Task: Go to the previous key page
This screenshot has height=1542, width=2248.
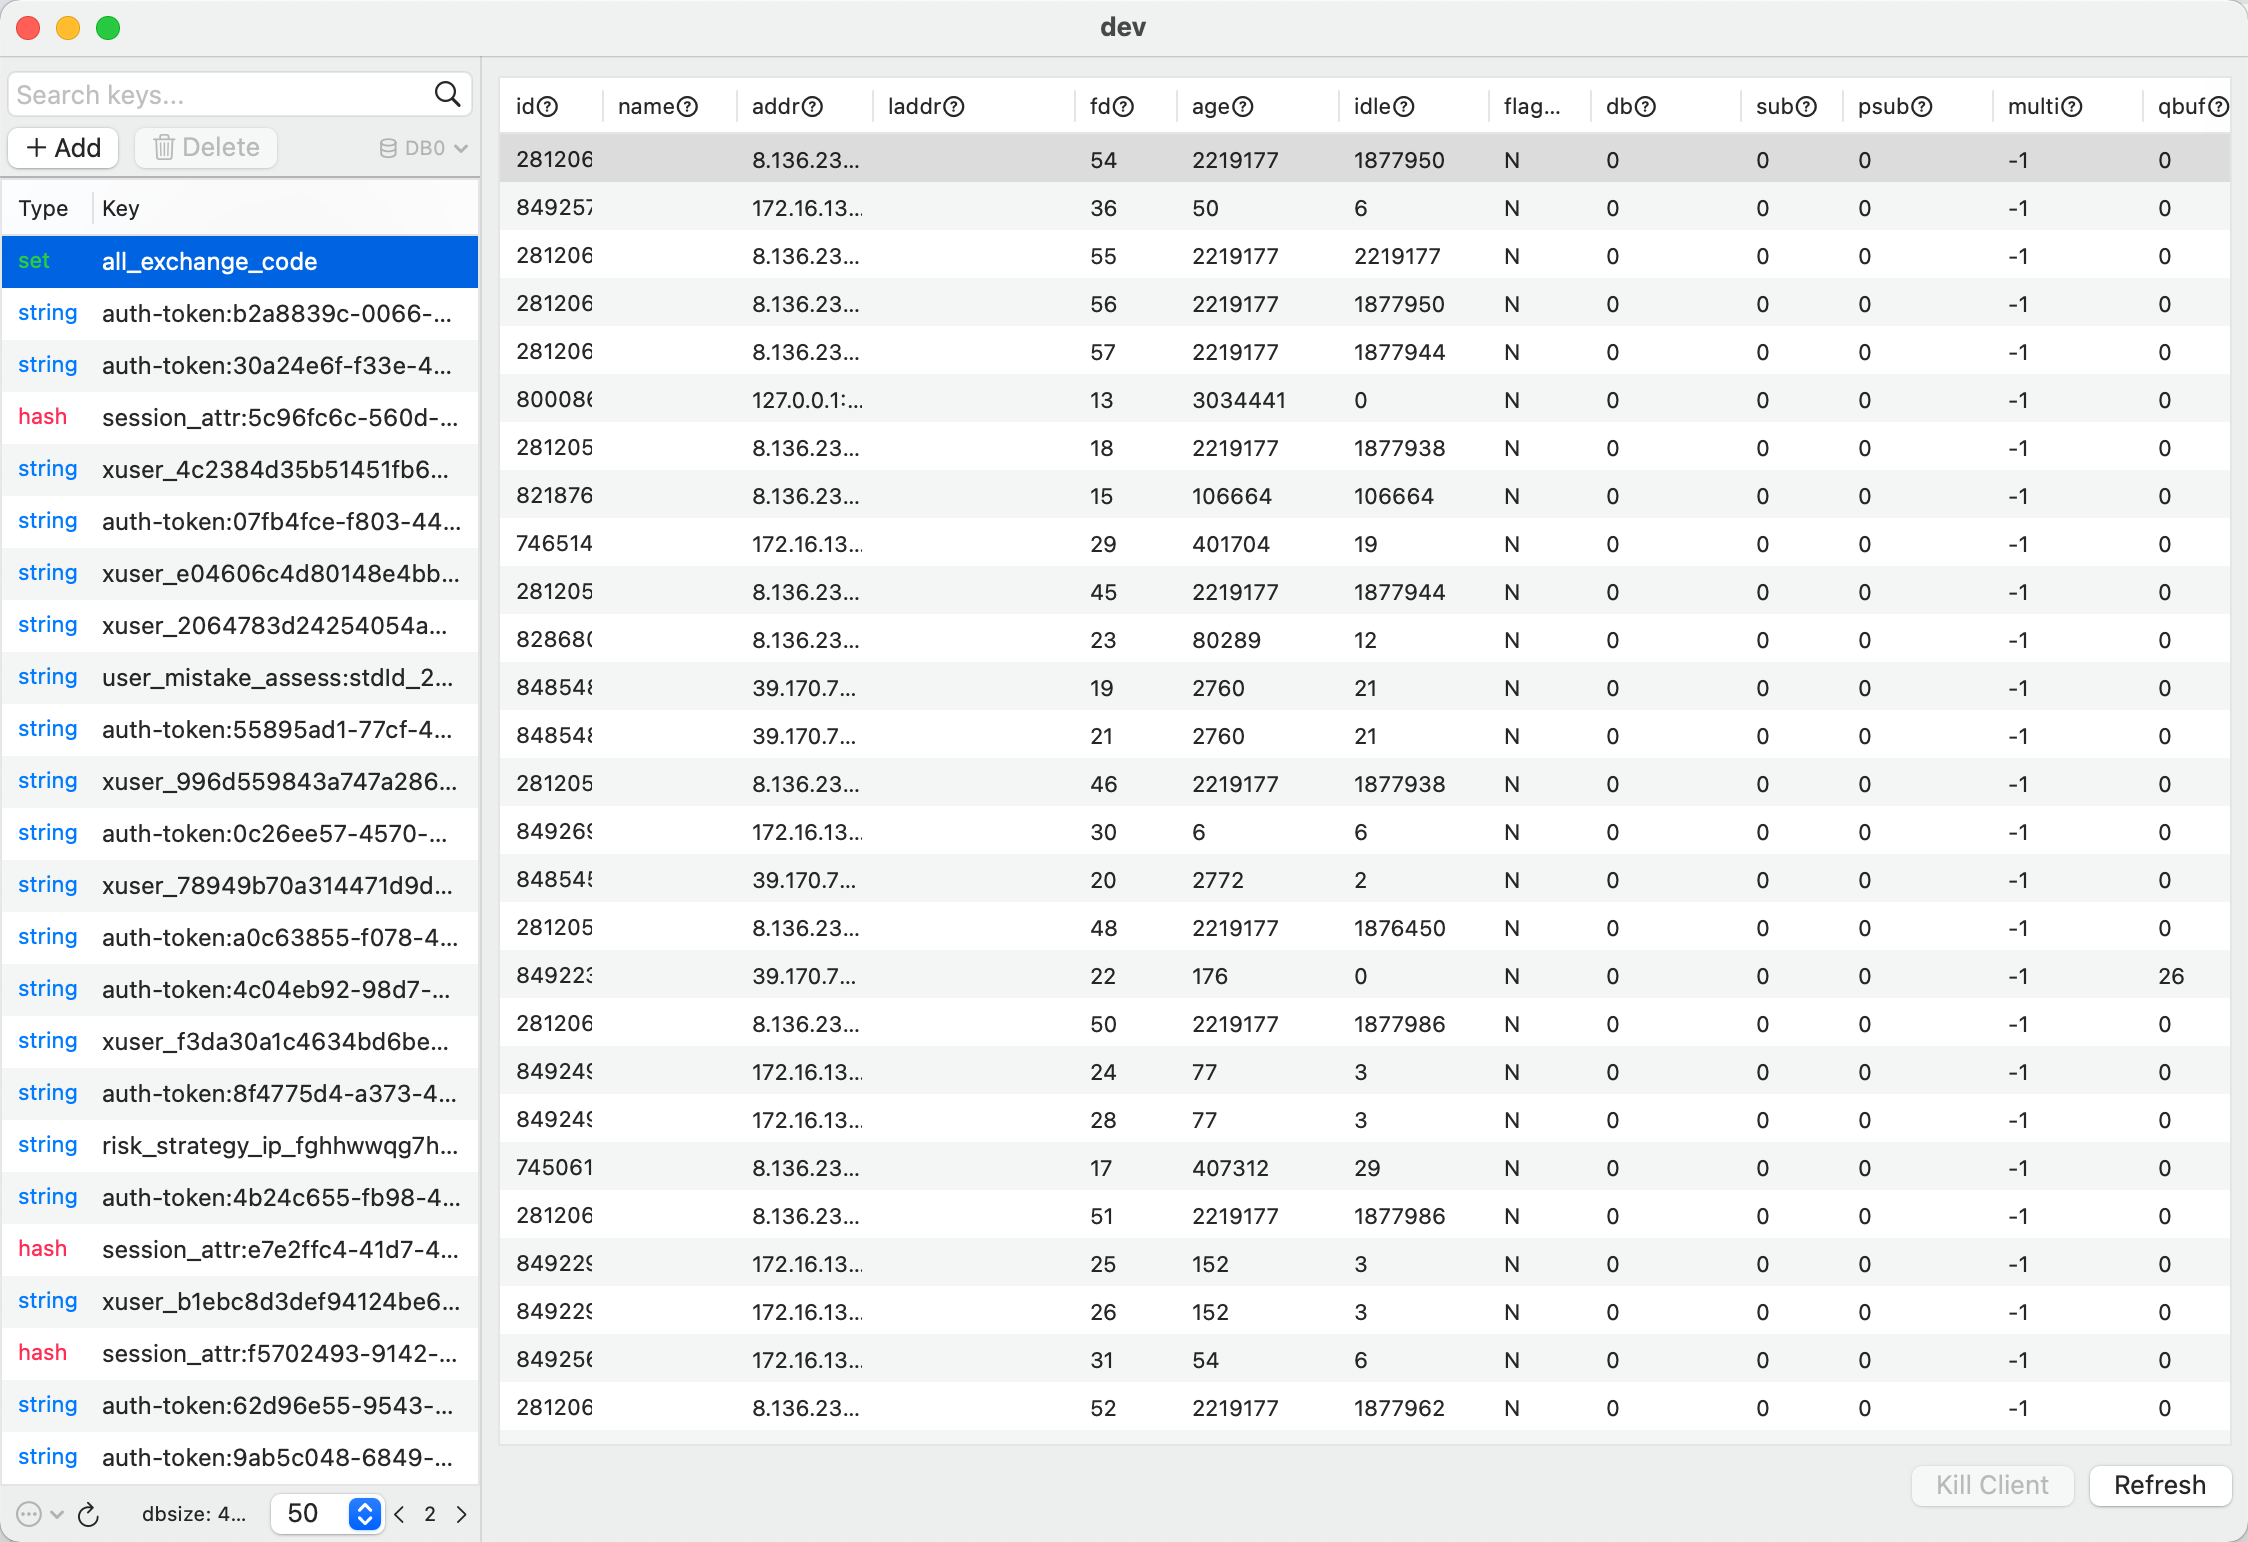Action: point(400,1514)
